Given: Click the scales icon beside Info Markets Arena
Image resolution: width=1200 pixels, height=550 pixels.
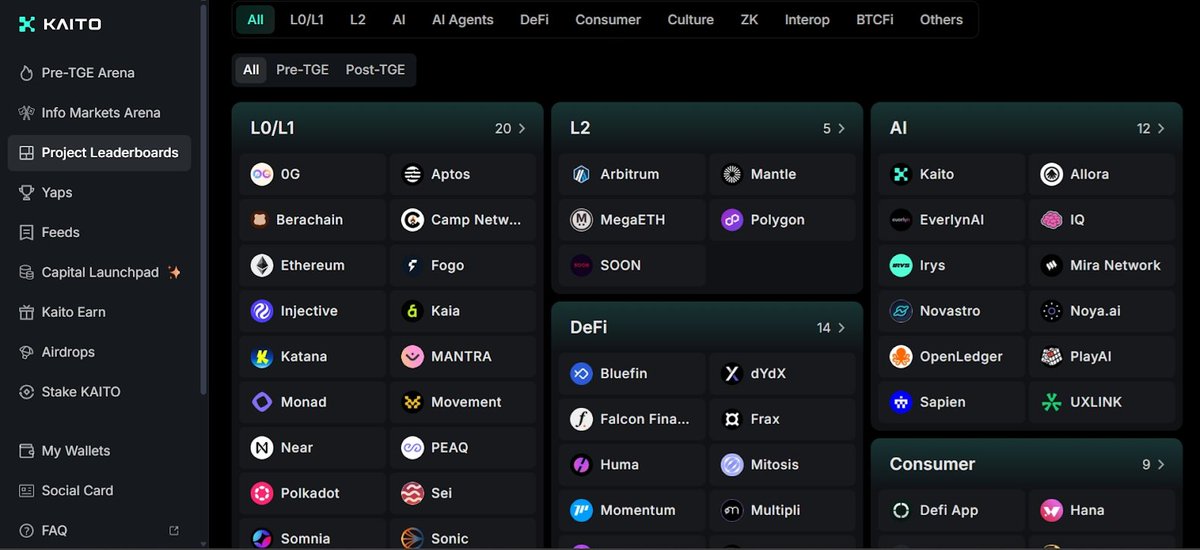Looking at the screenshot, I should click(x=27, y=113).
